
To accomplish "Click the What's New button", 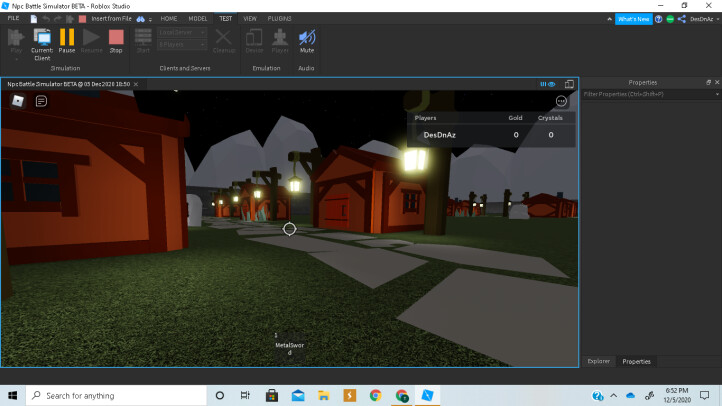I will click(634, 19).
